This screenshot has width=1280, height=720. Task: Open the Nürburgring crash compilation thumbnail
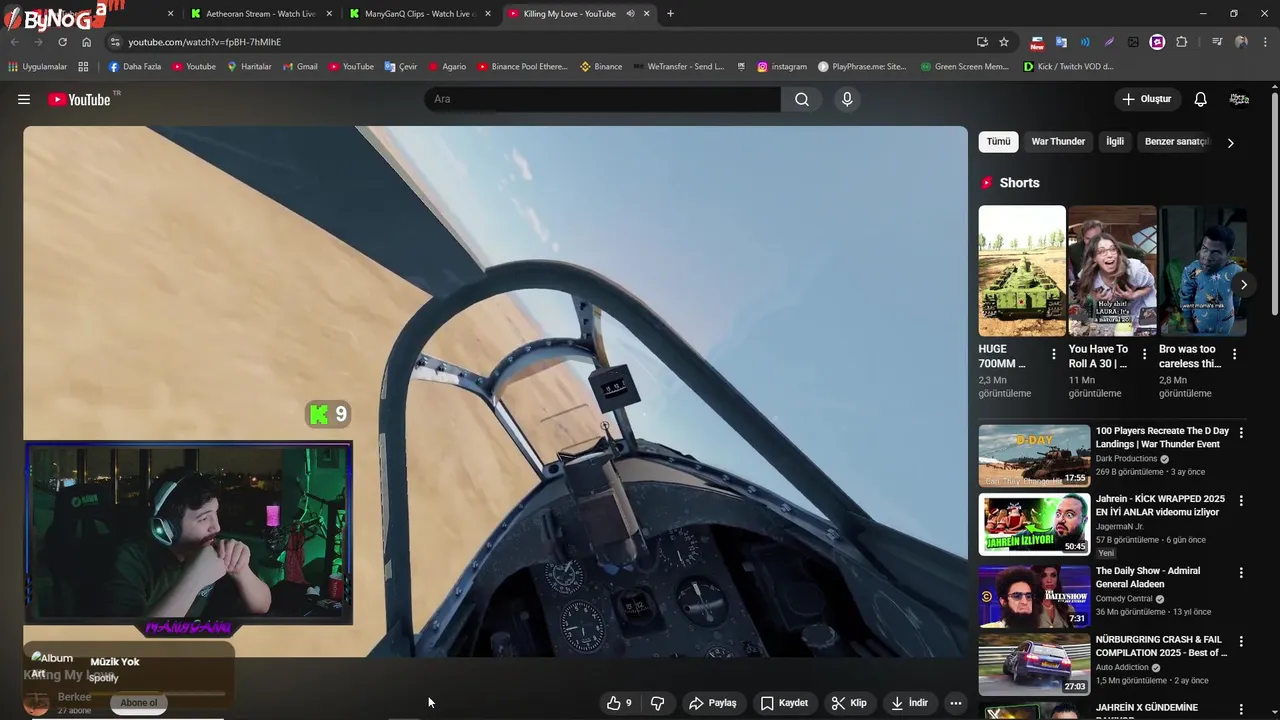(1034, 664)
